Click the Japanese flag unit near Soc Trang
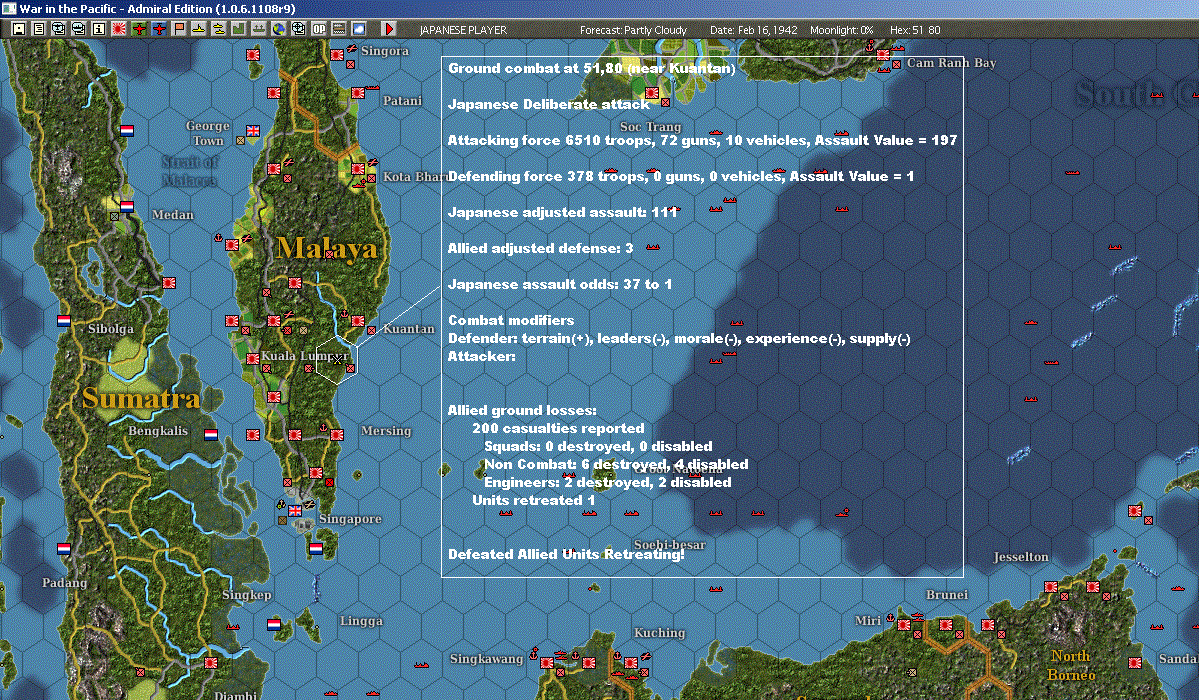Image resolution: width=1199 pixels, height=700 pixels. click(x=651, y=93)
